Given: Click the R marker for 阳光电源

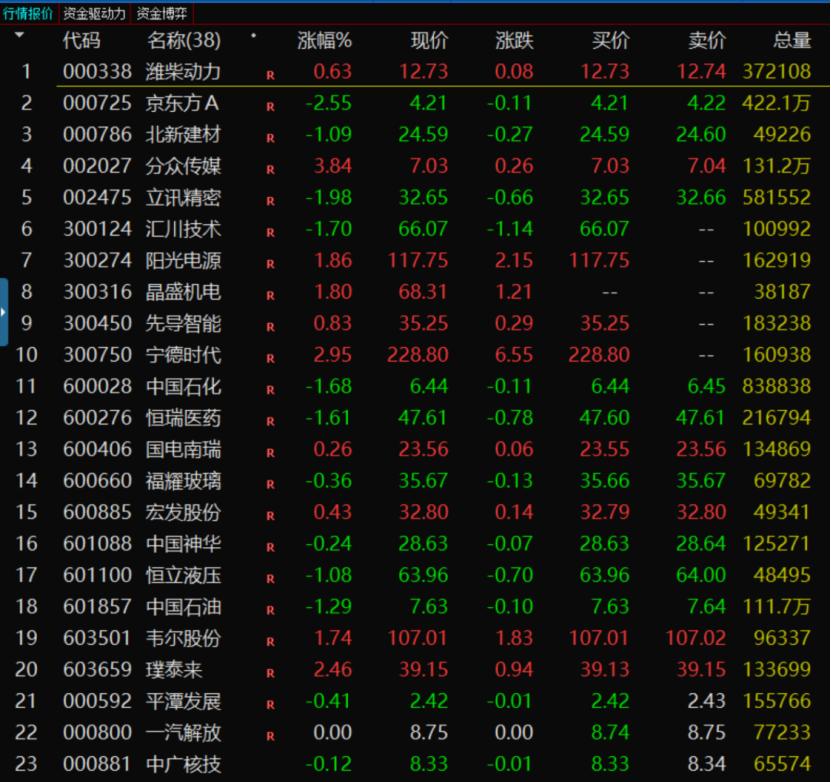Looking at the screenshot, I should pyautogui.click(x=270, y=264).
